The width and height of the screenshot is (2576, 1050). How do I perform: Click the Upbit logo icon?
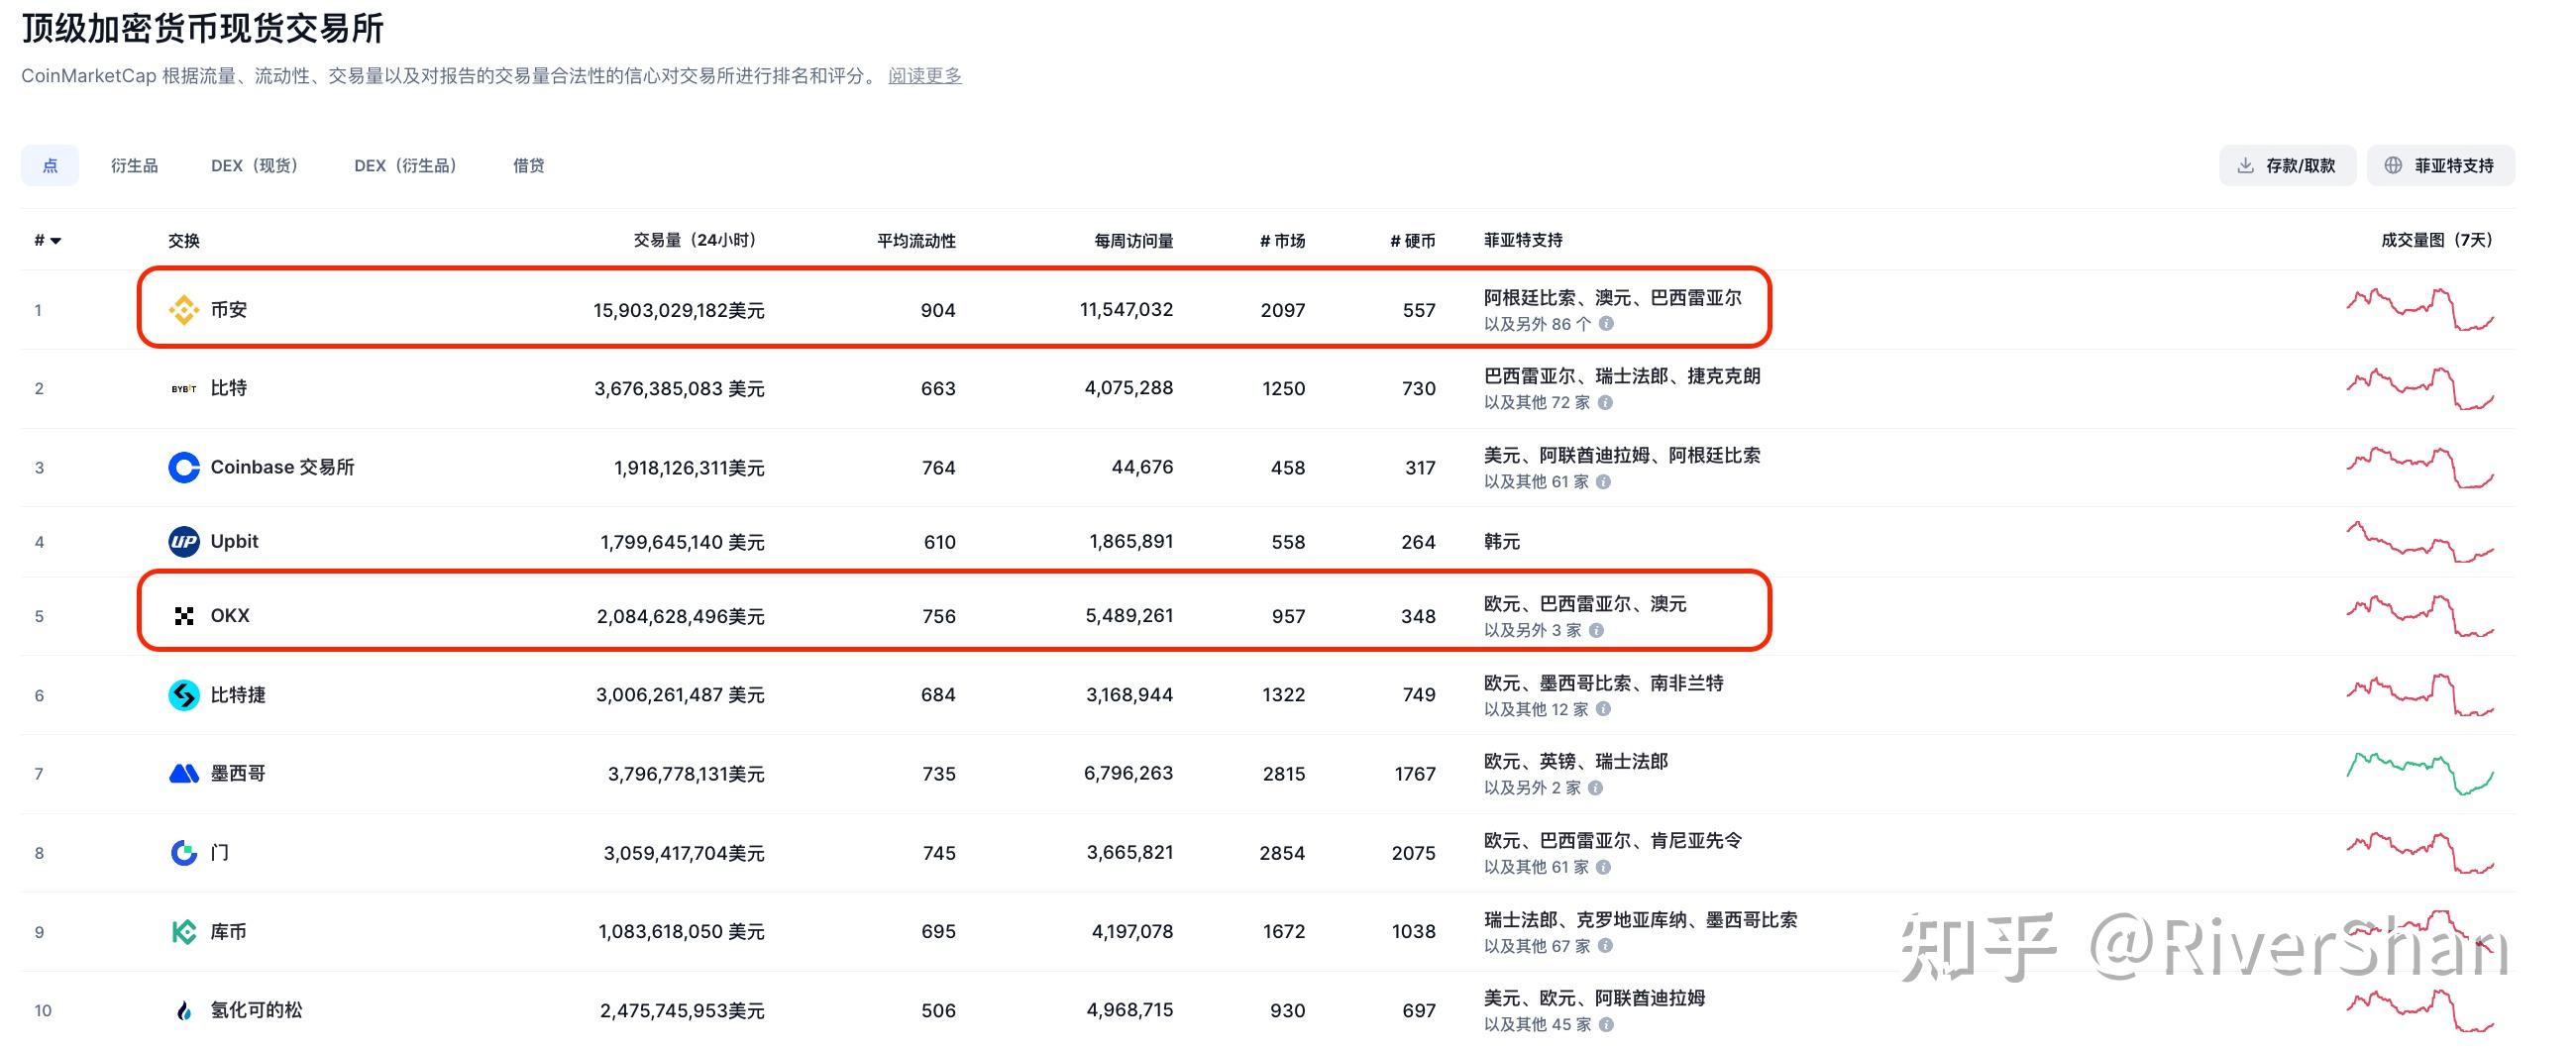(x=183, y=542)
